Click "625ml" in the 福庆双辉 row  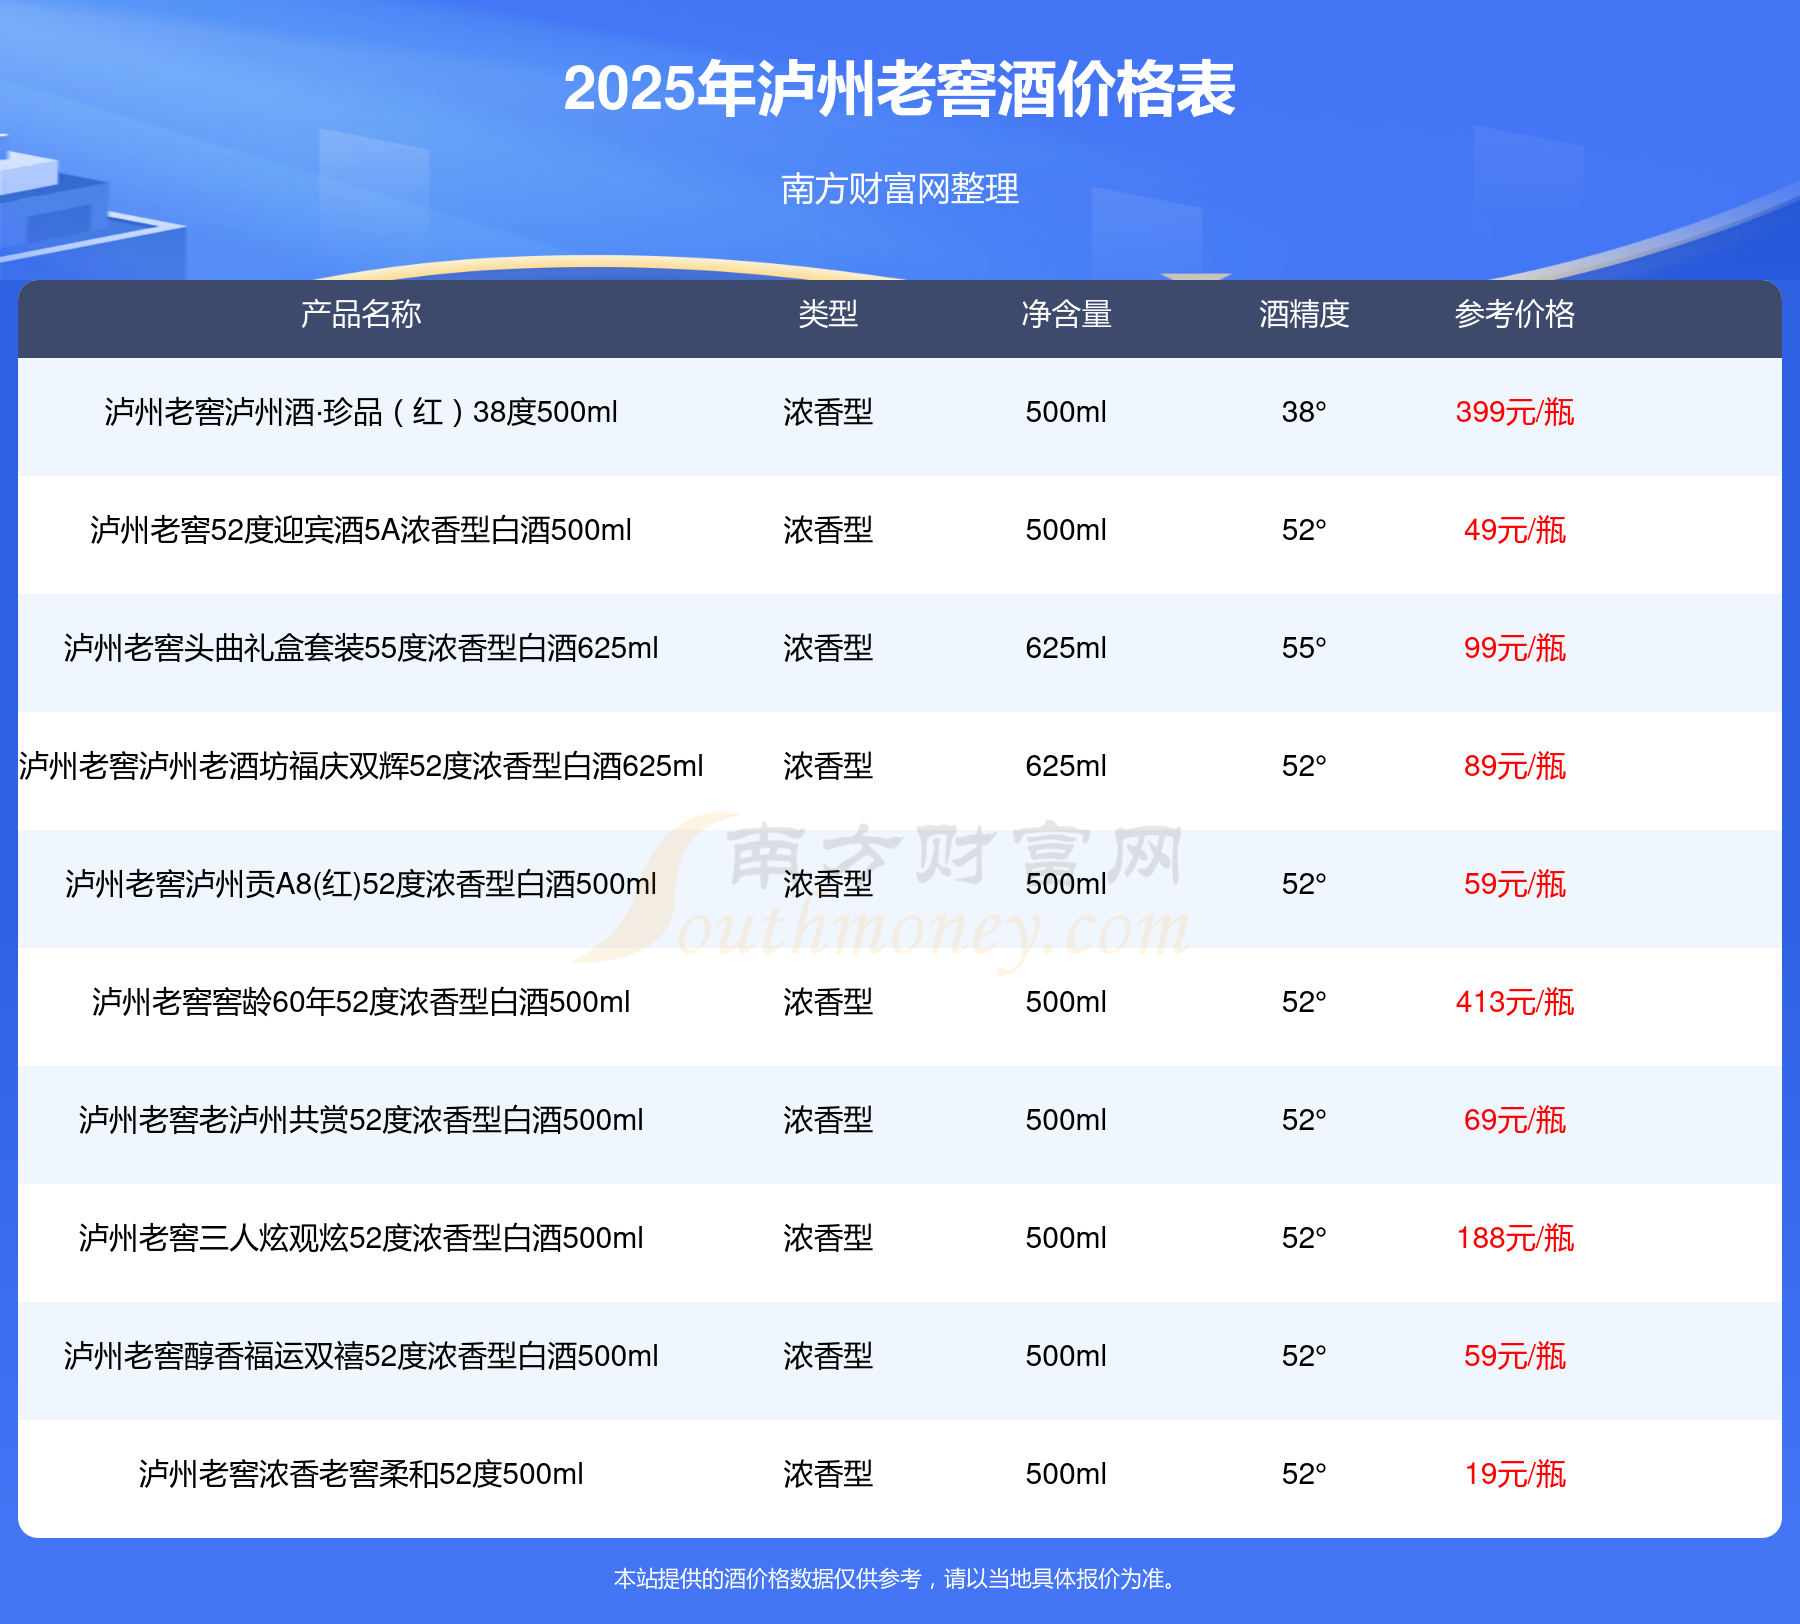coord(1066,766)
